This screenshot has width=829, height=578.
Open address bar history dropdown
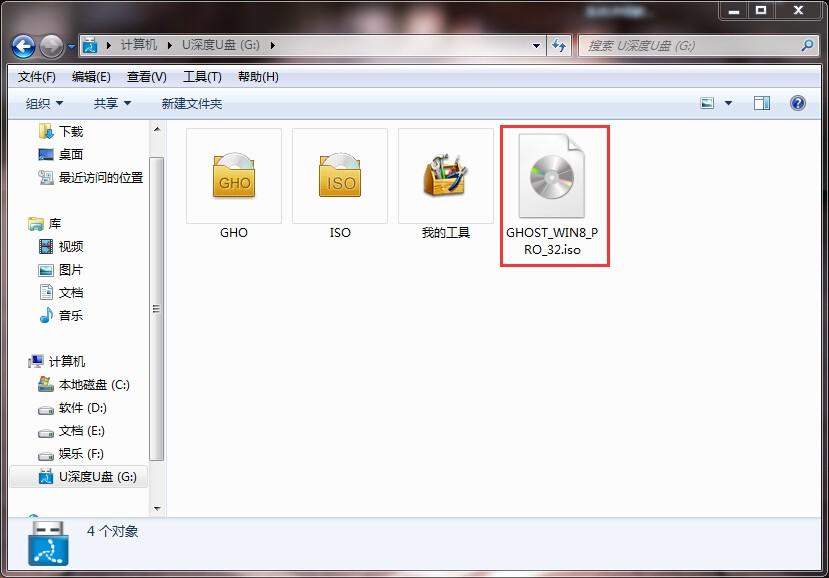[x=536, y=45]
